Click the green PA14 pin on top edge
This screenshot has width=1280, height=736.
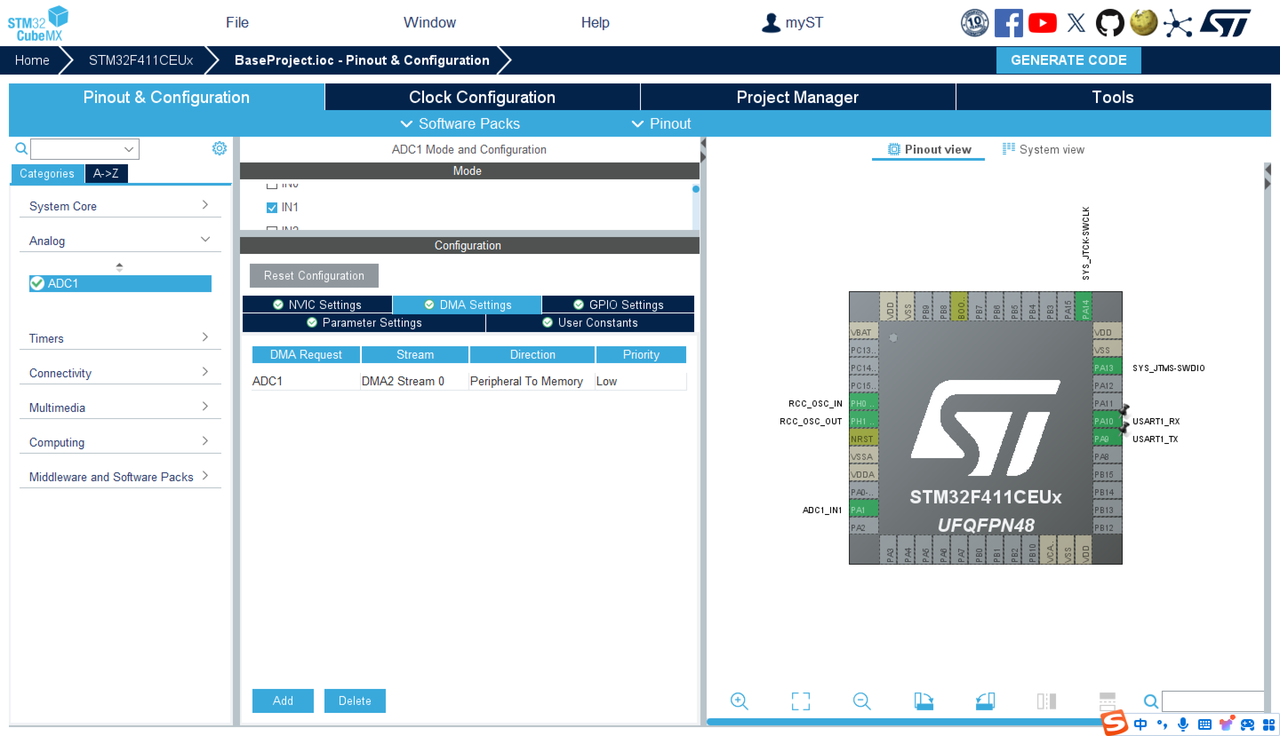[x=1085, y=306]
